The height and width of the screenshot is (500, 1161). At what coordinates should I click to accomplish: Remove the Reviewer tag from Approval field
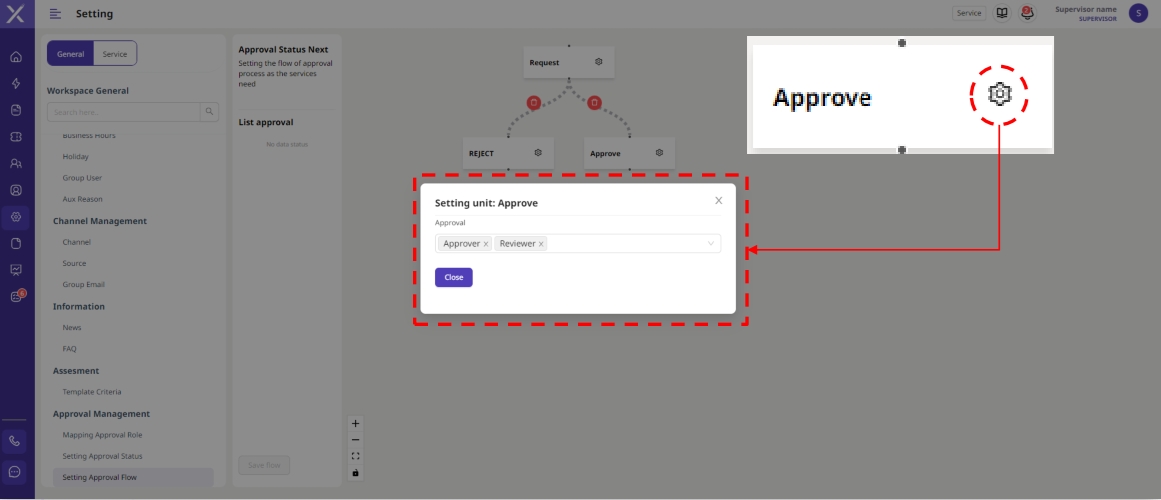pos(541,244)
